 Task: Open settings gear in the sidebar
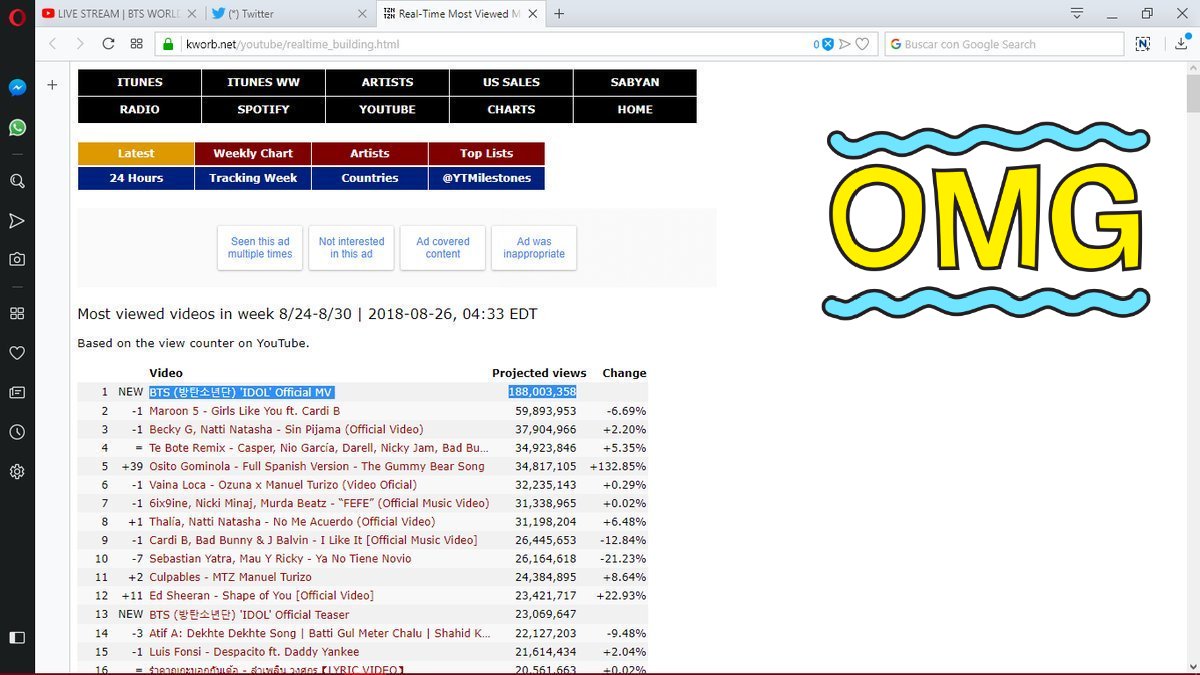(17, 471)
